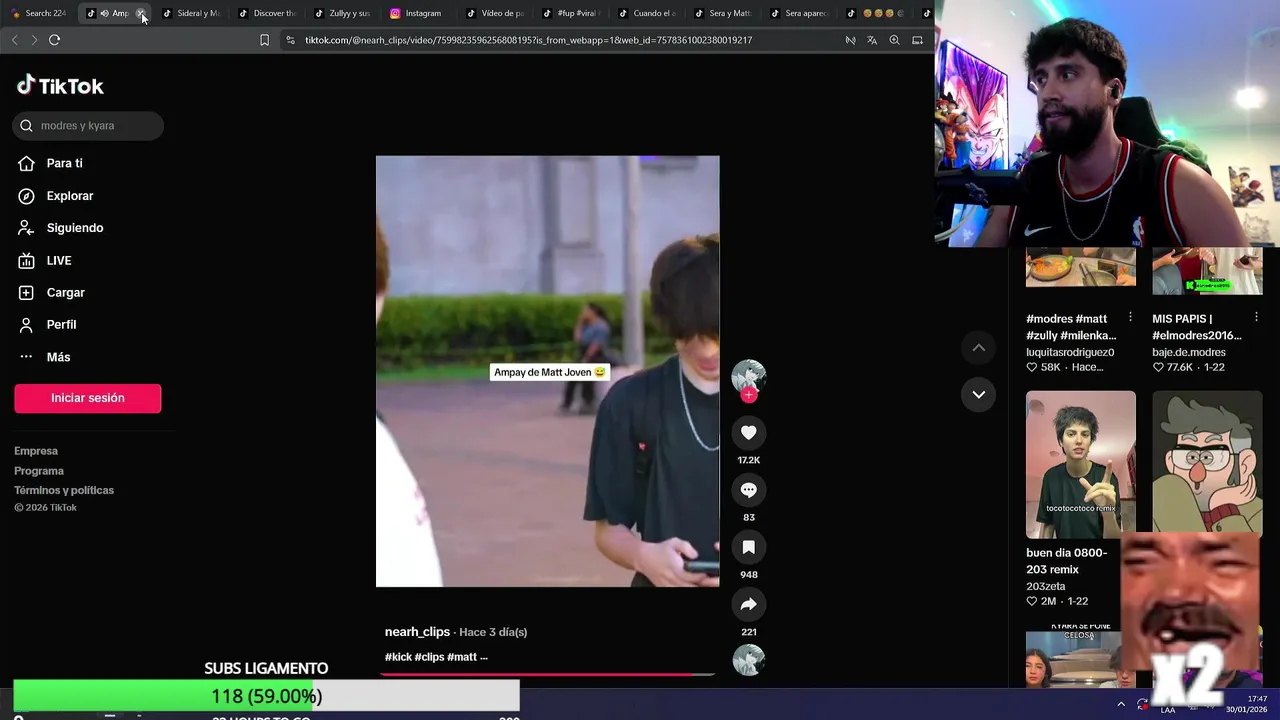Open options for the '#modres #matt' video
The width and height of the screenshot is (1280, 720).
pos(1130,317)
